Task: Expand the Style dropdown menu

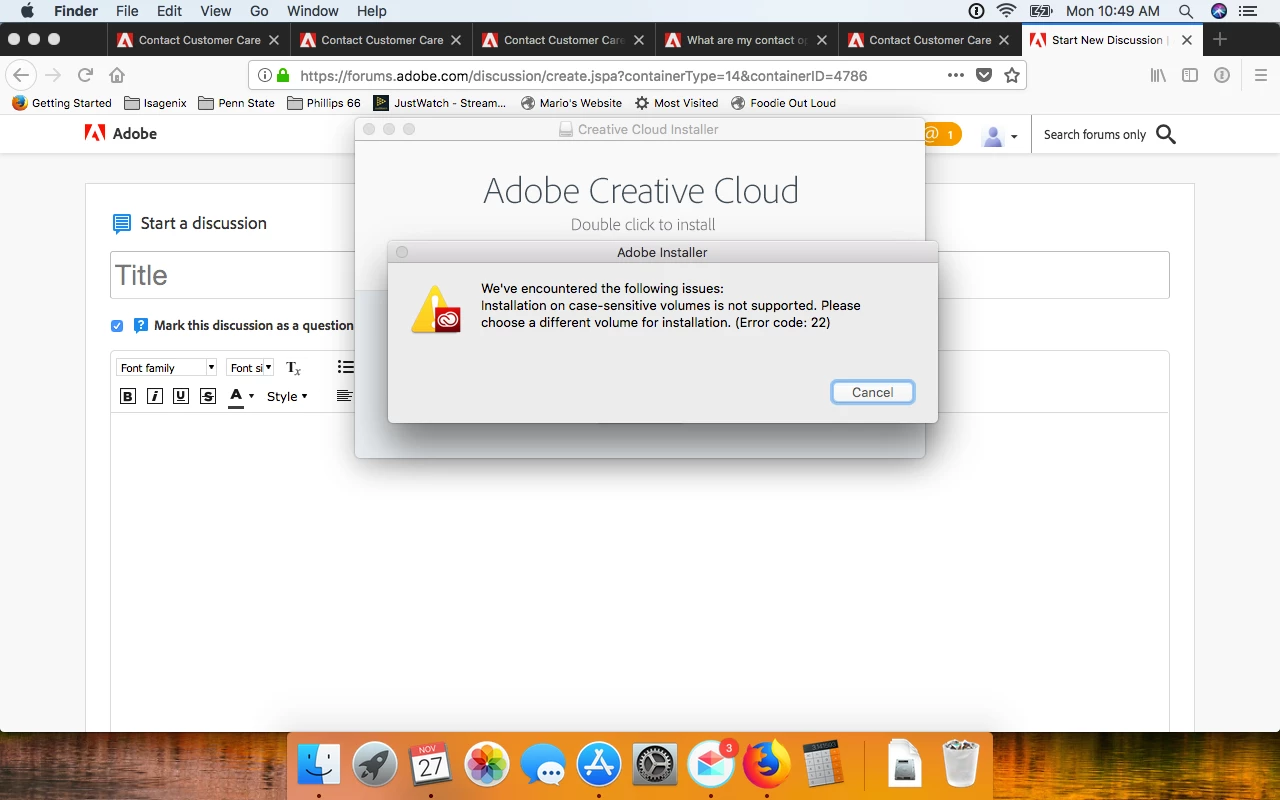Action: 287,396
